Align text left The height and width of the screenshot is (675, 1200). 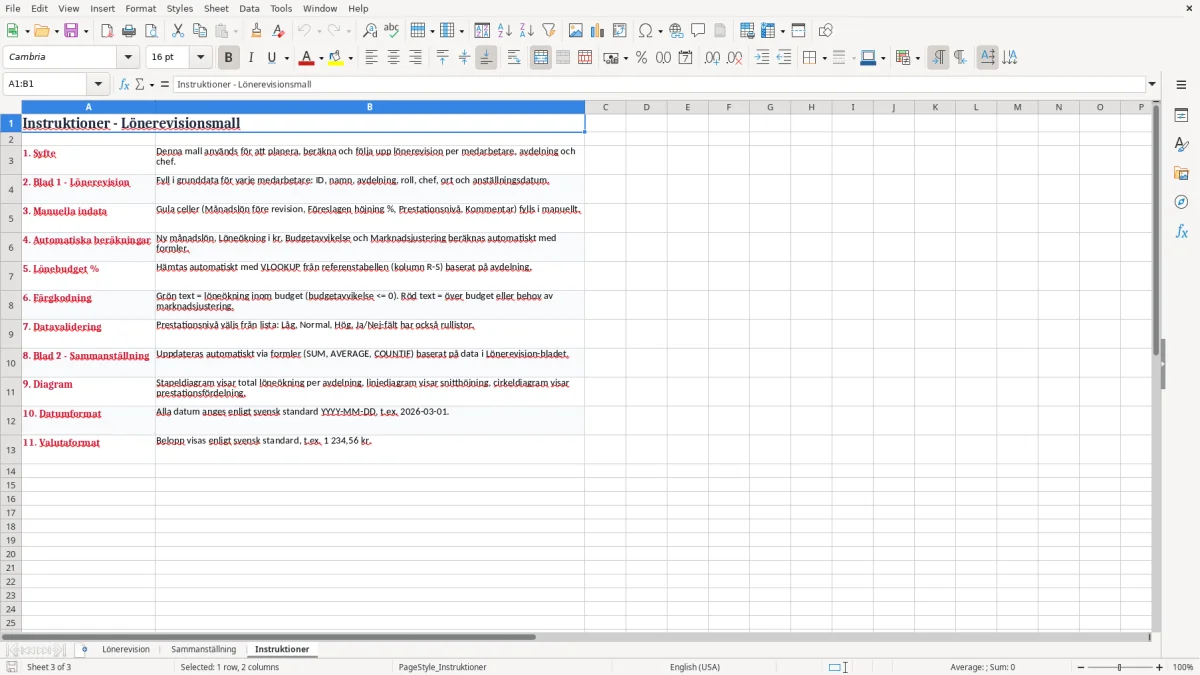pyautogui.click(x=372, y=58)
